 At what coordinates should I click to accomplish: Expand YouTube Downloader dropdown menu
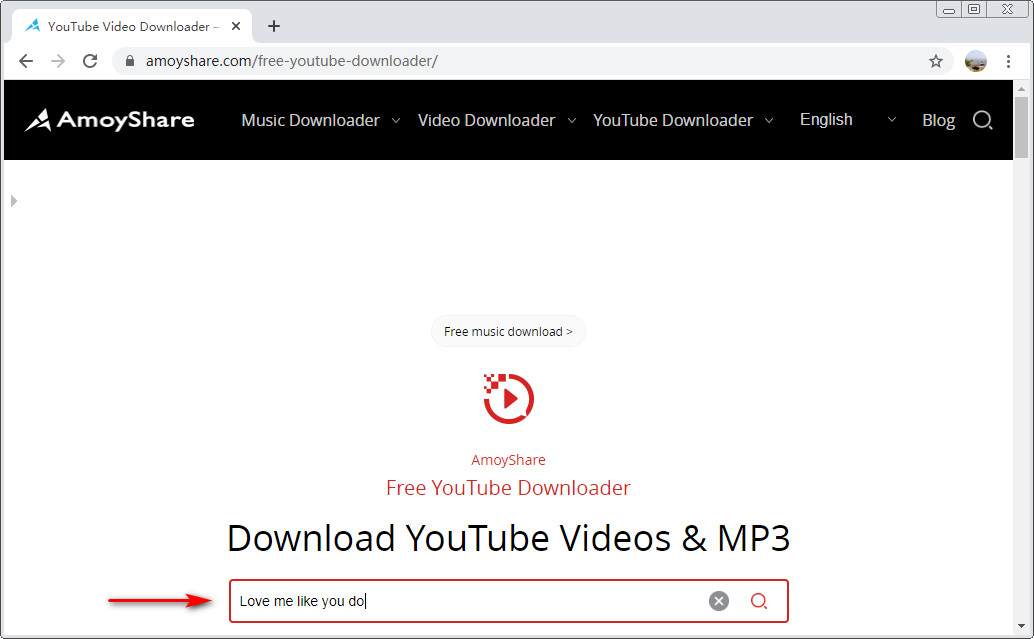[683, 120]
